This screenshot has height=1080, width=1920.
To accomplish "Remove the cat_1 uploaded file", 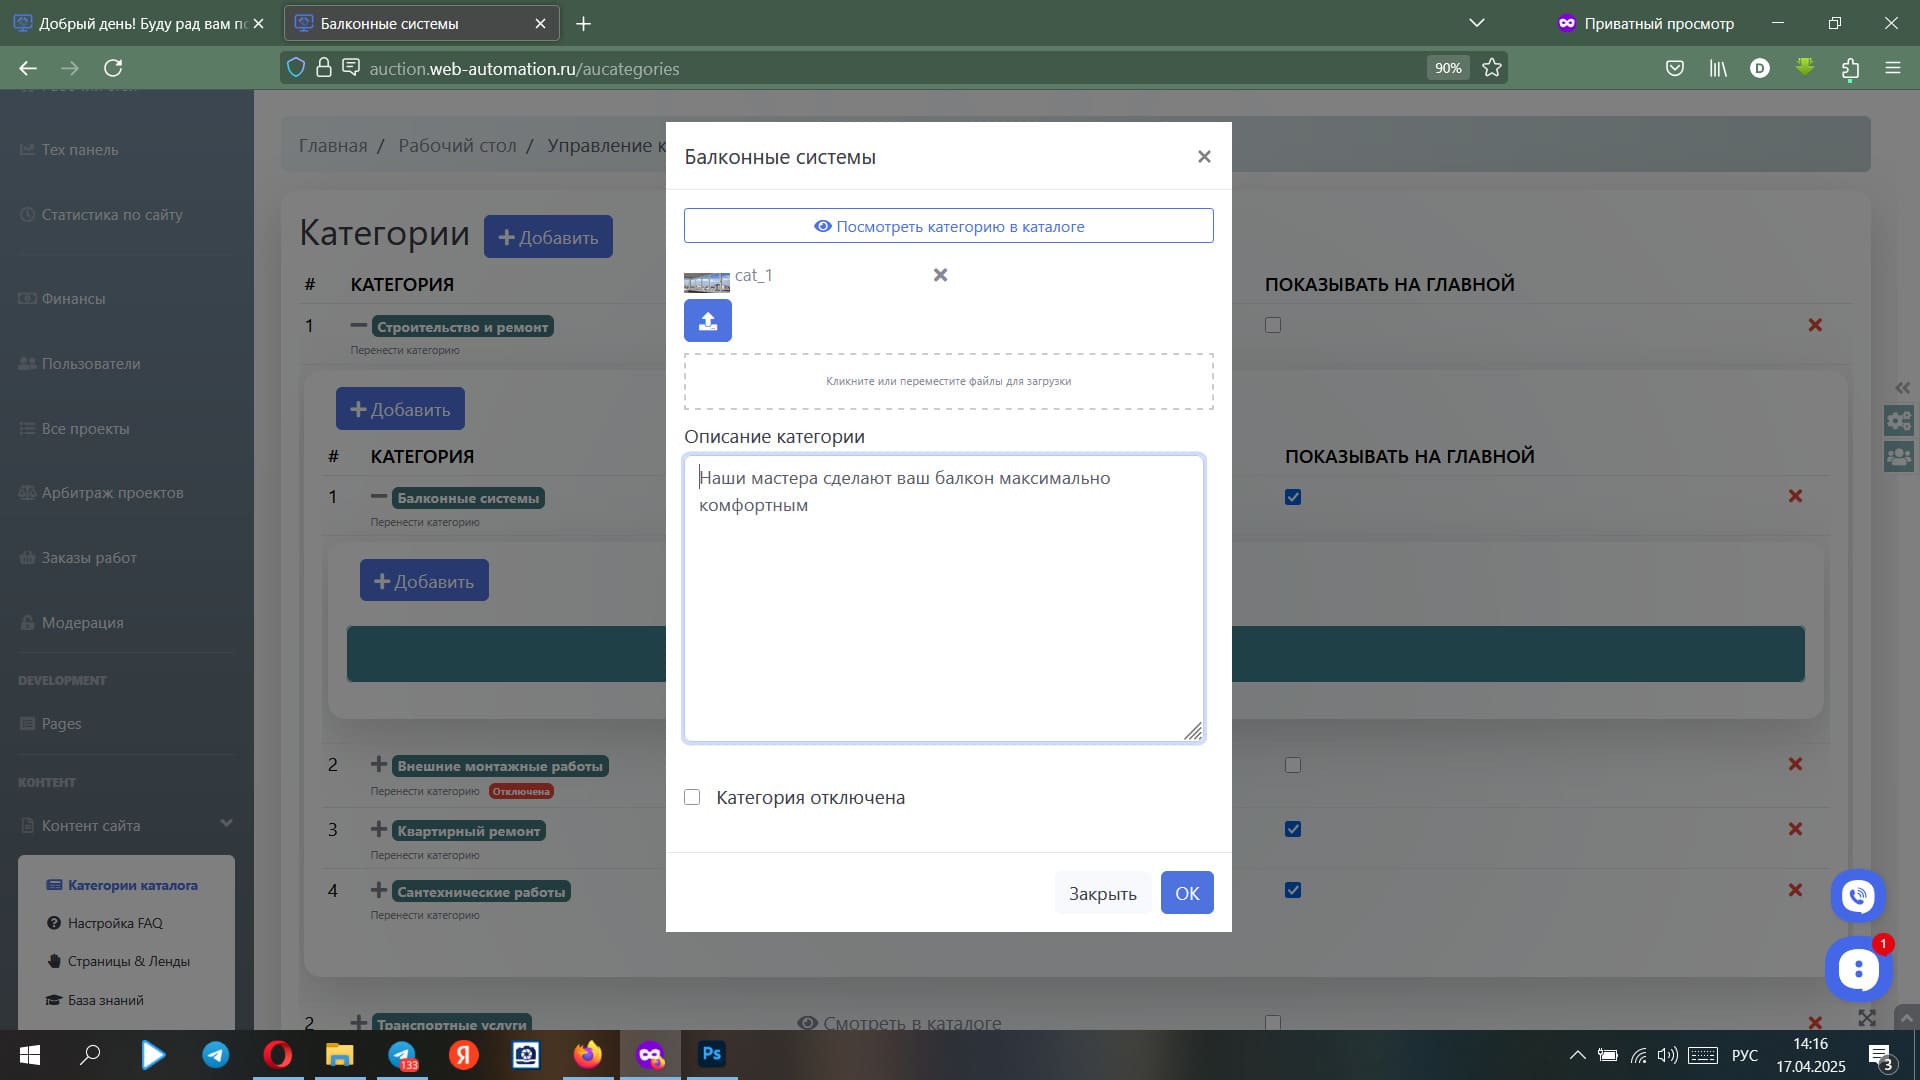I will coord(940,275).
